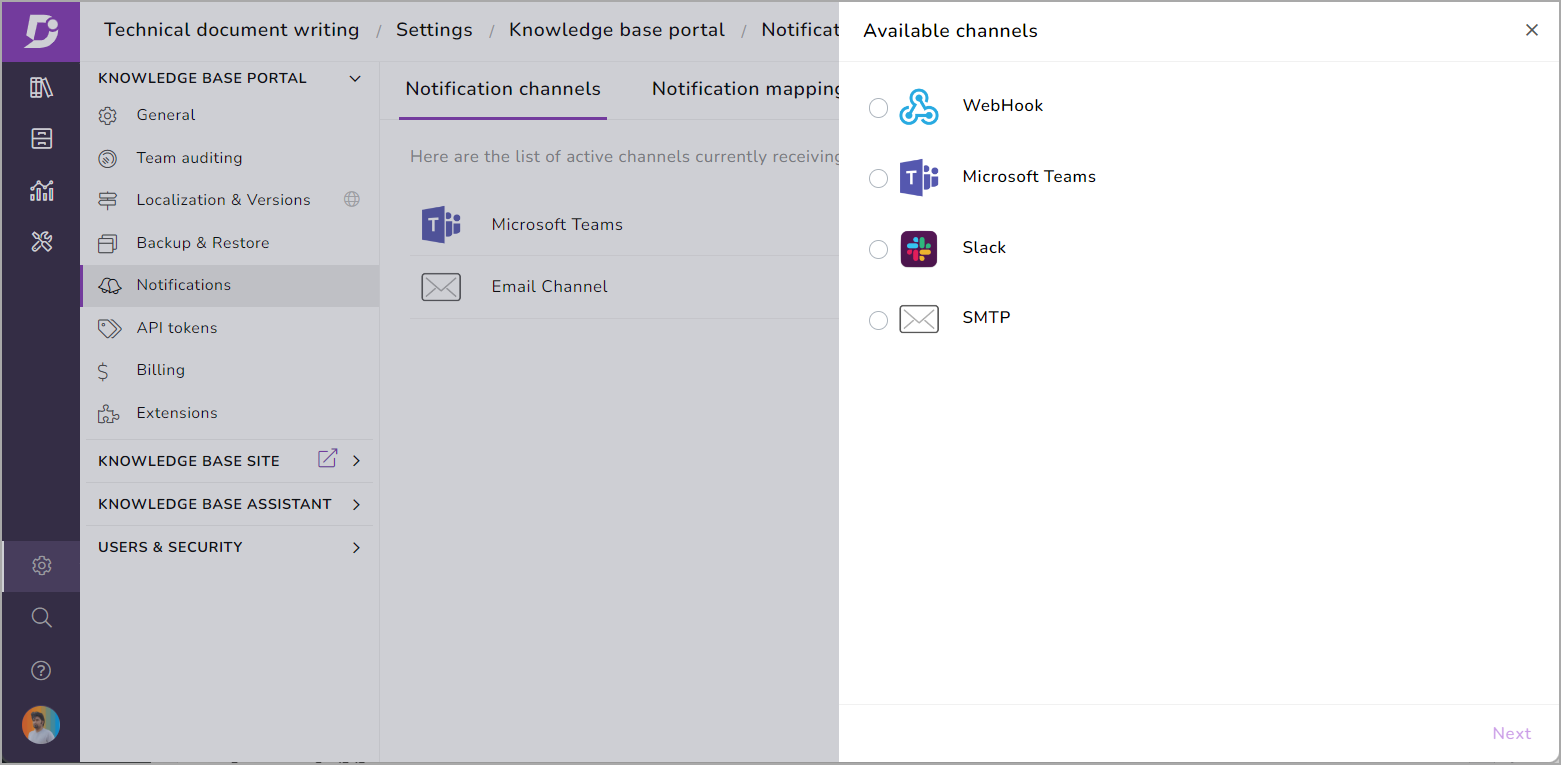Click the Billing dollar icon

(103, 371)
